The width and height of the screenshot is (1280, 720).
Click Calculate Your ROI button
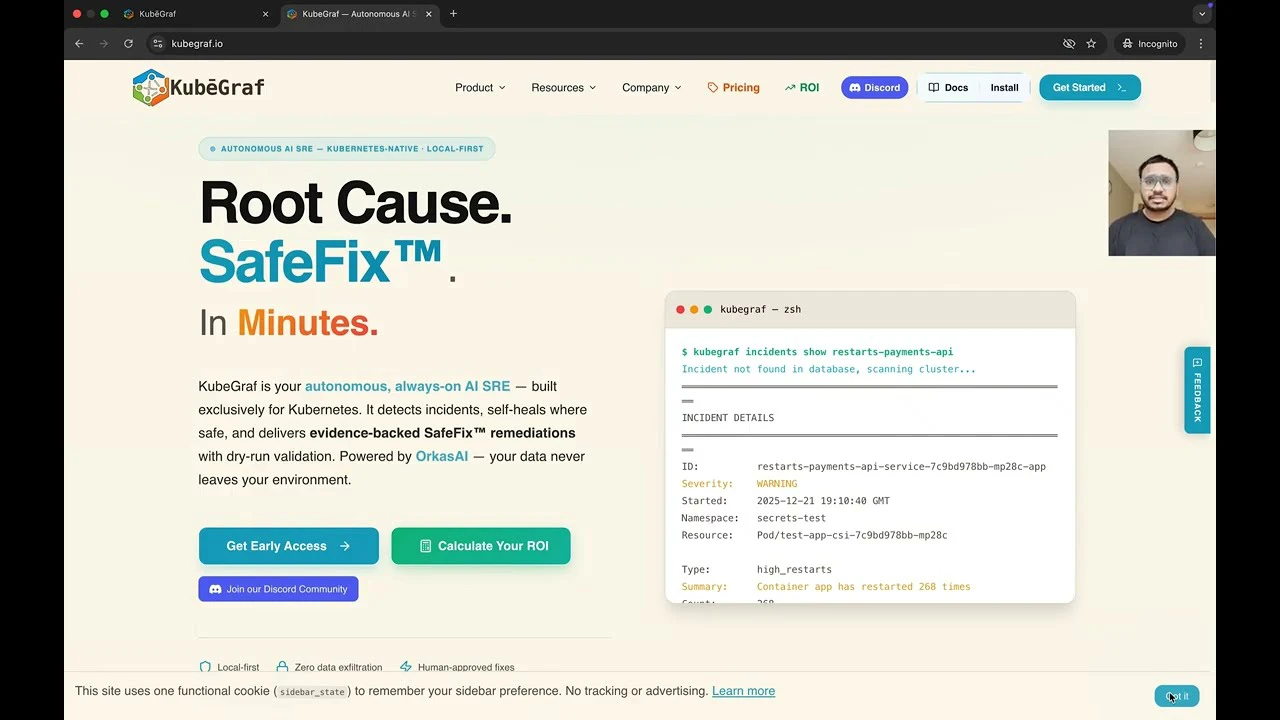coord(481,546)
